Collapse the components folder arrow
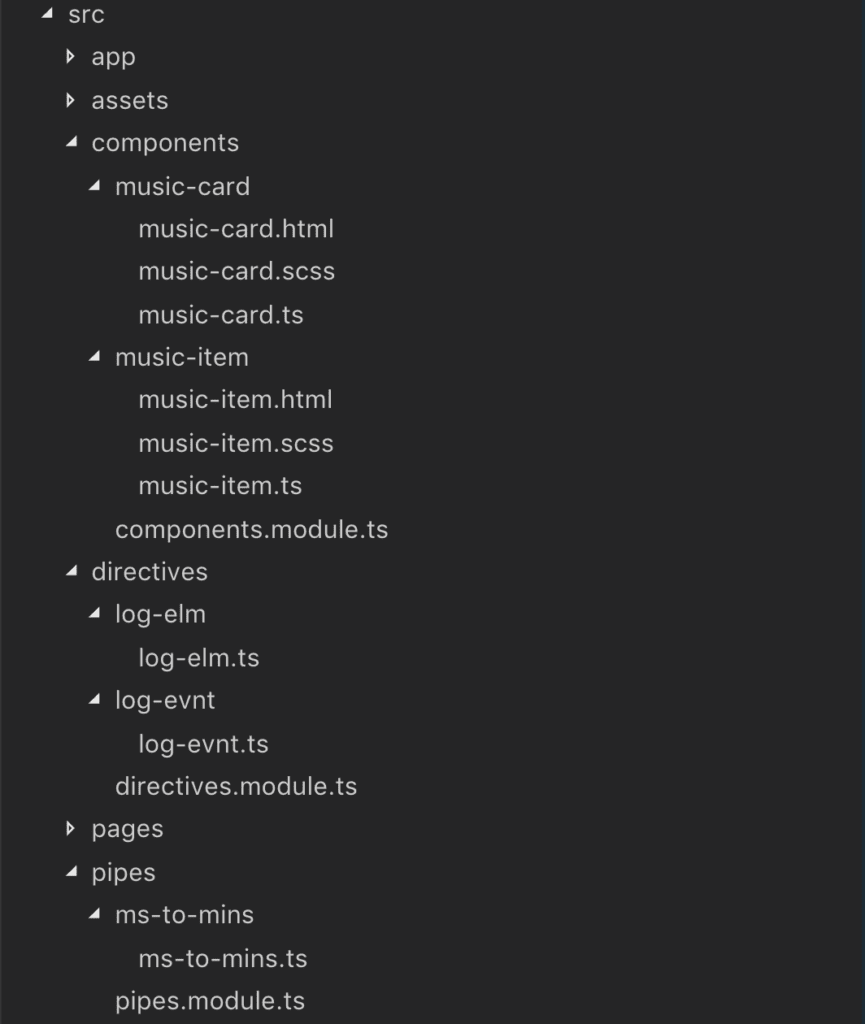The height and width of the screenshot is (1024, 865). tap(71, 143)
